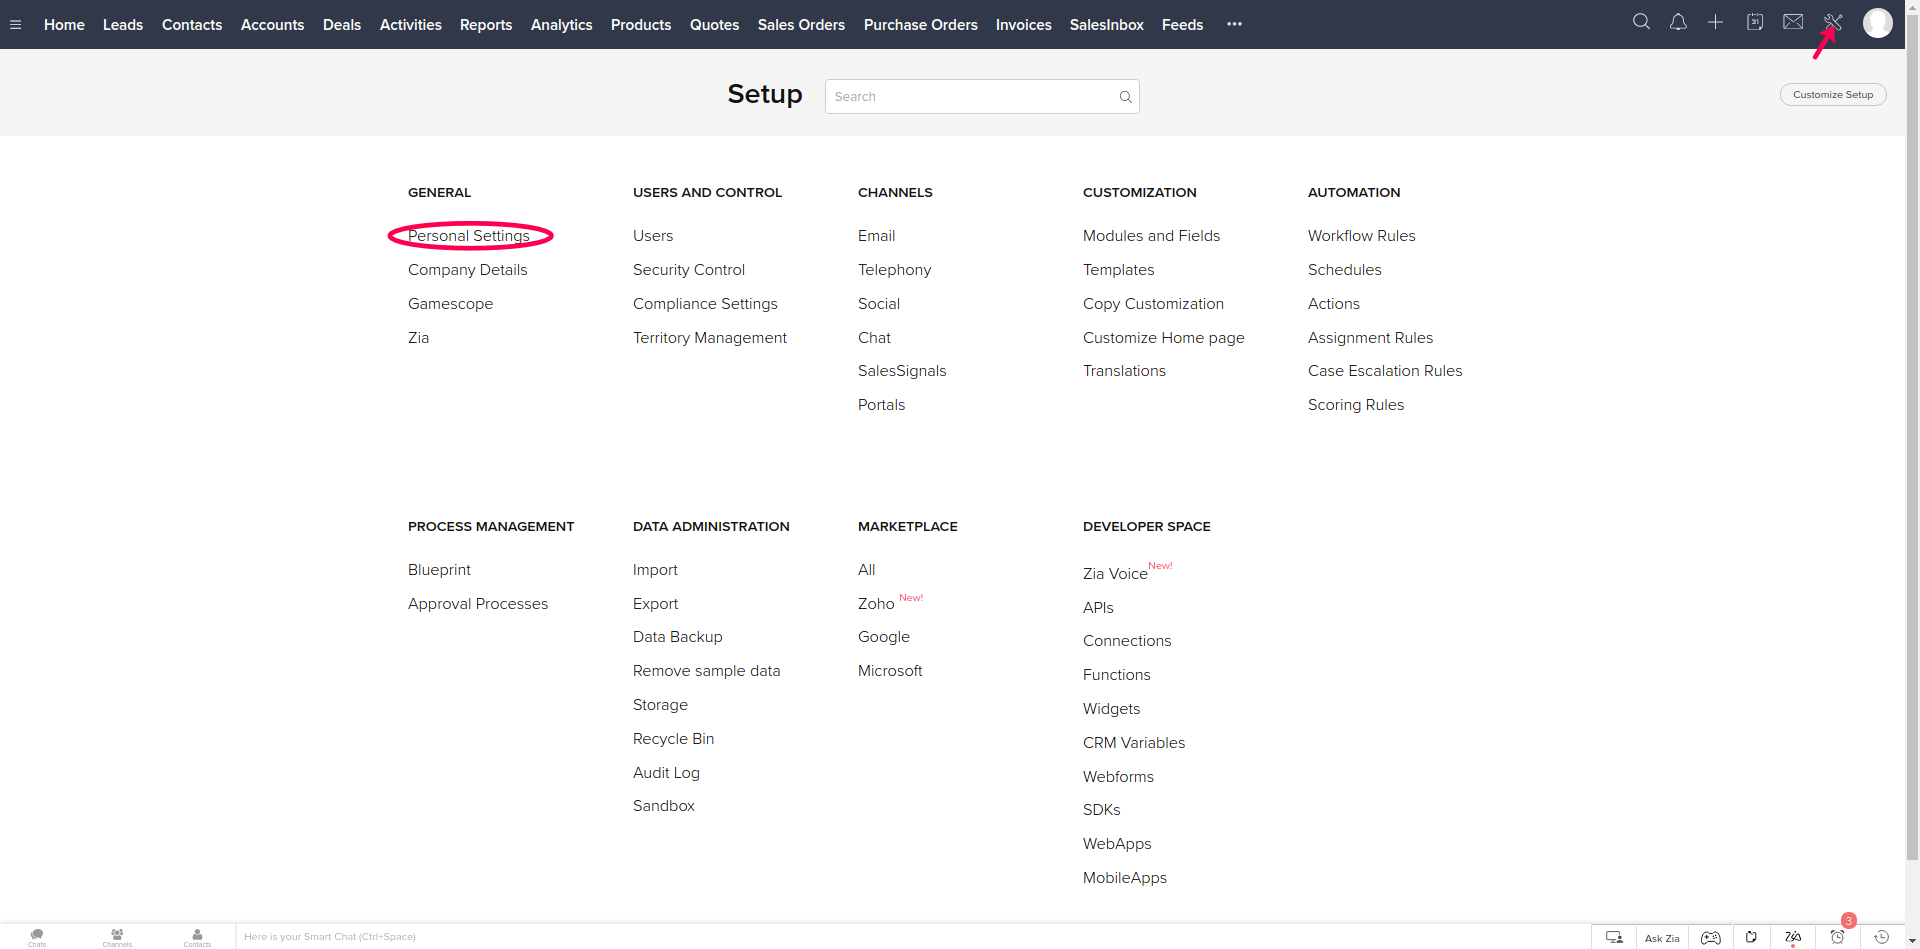Open SalesSignals settings
Image resolution: width=1920 pixels, height=949 pixels.
[902, 371]
